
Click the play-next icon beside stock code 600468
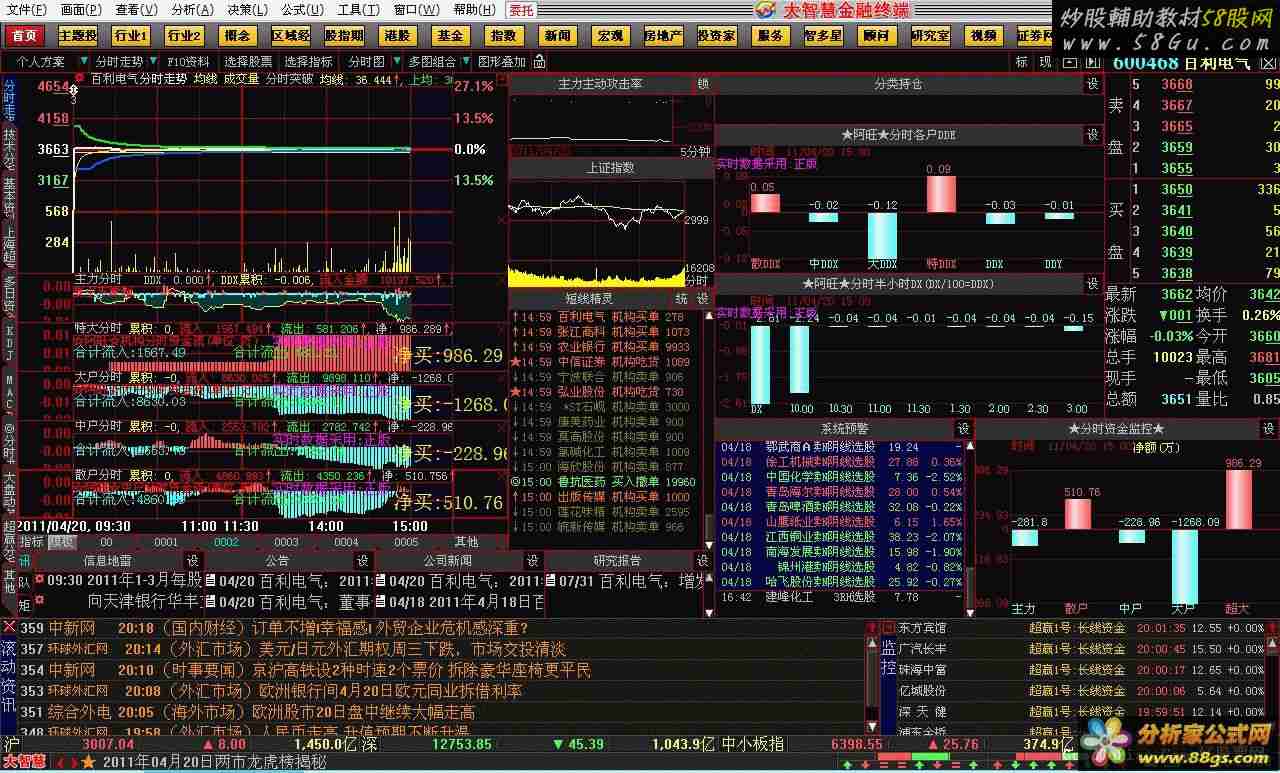click(1091, 62)
